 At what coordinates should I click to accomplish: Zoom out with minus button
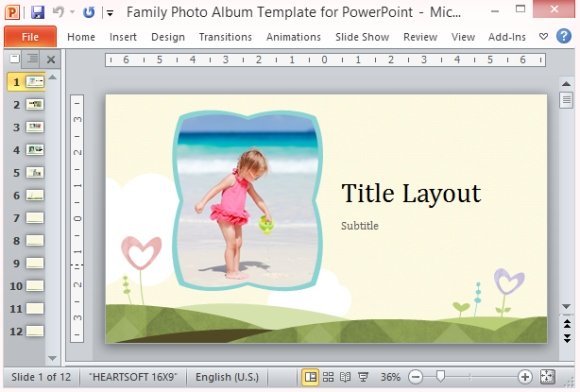pos(415,377)
